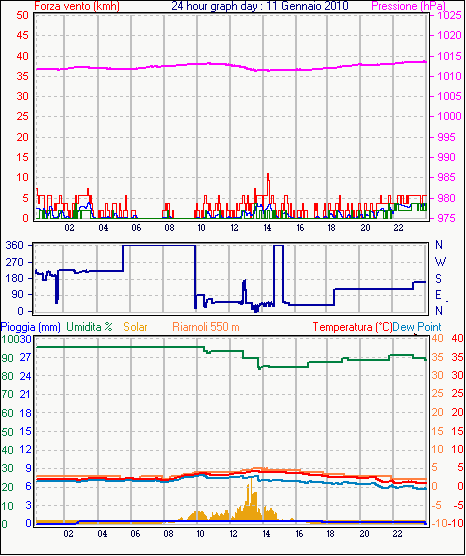Click the 1015 value on pressure axis
This screenshot has width=466, height=556.
[x=449, y=56]
